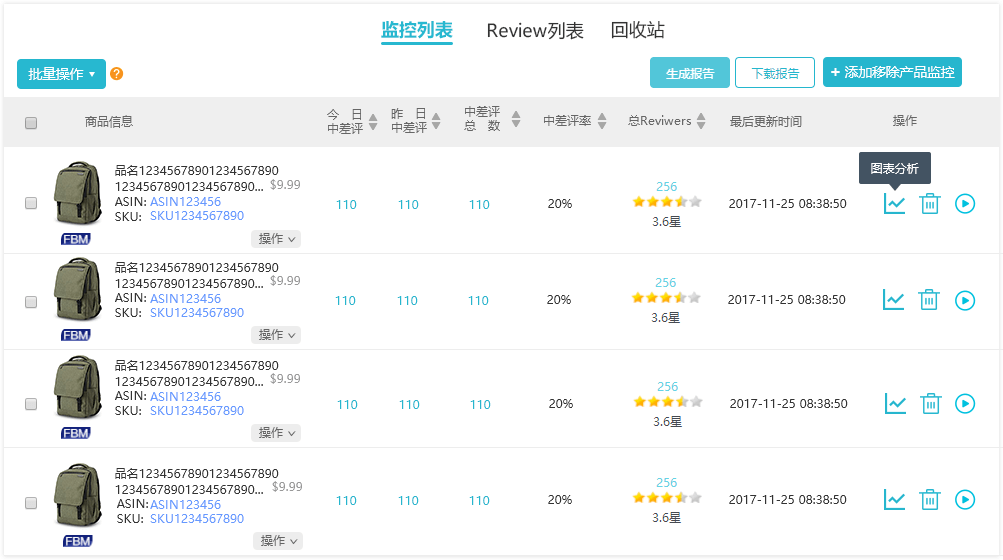Click play icon in the second row
Image resolution: width=1003 pixels, height=560 pixels.
point(965,300)
